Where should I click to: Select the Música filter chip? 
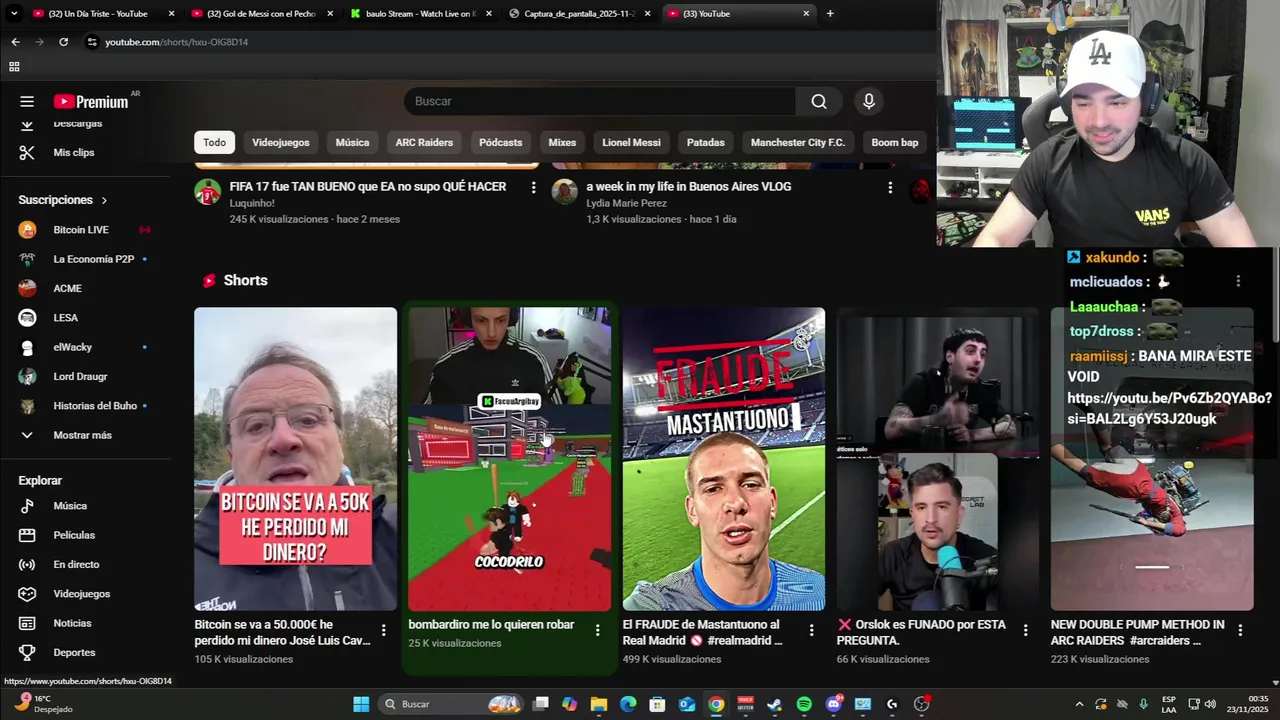pos(352,142)
